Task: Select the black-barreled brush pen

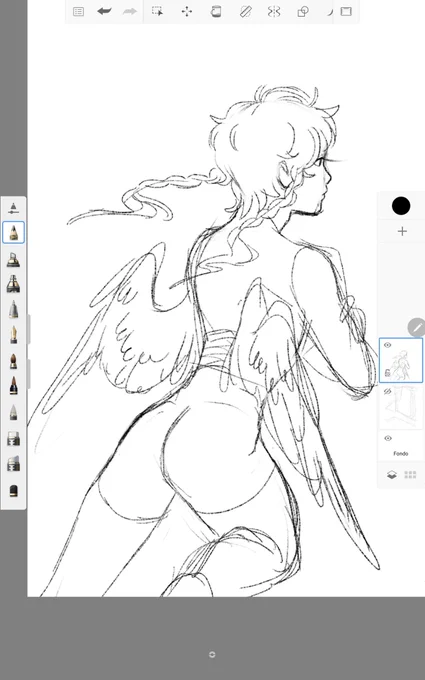Action: [13, 386]
